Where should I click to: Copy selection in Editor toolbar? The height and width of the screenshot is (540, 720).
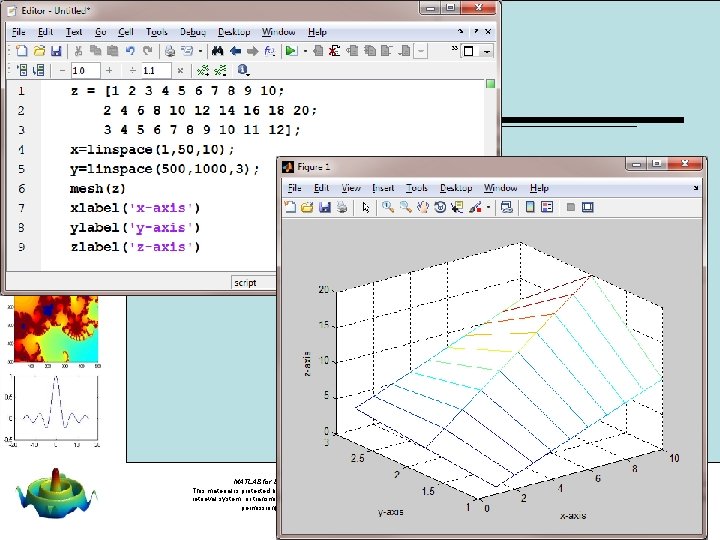(96, 51)
